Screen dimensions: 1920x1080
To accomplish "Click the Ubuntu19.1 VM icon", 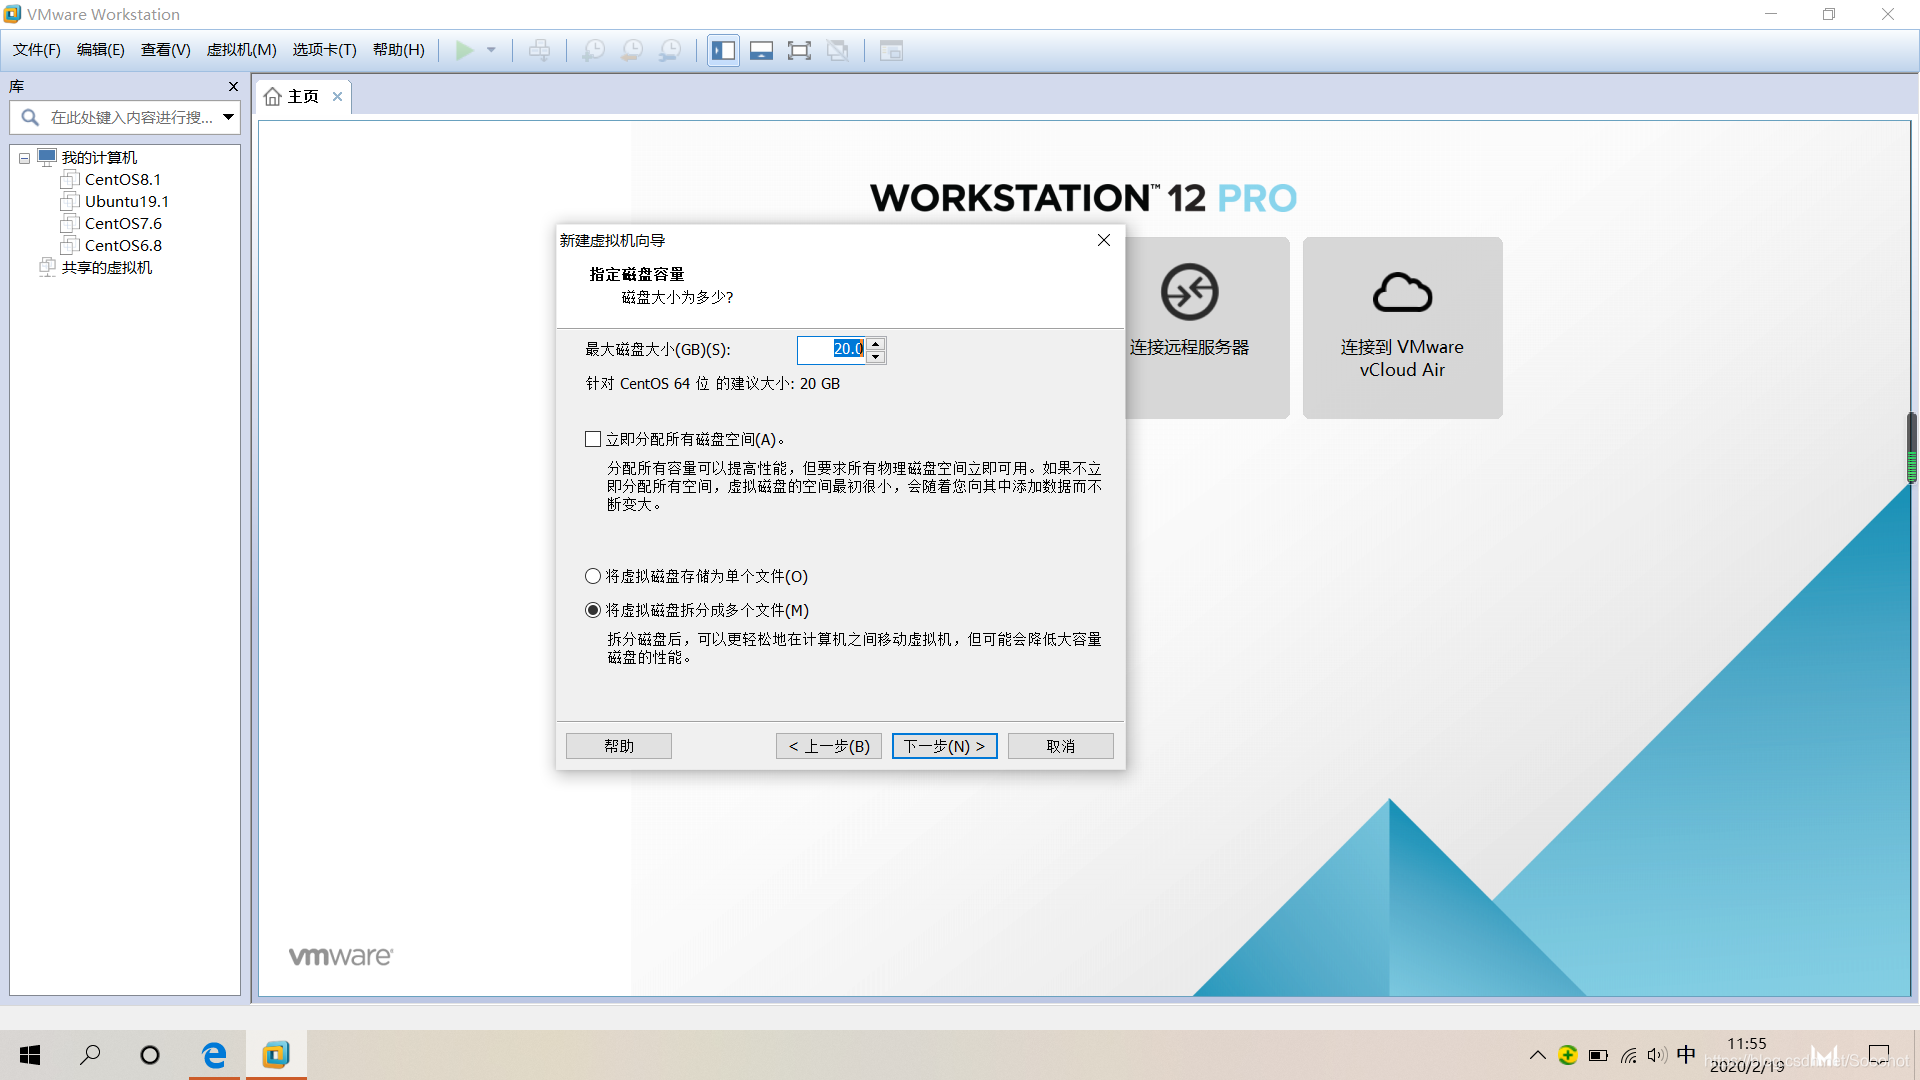I will click(x=69, y=201).
